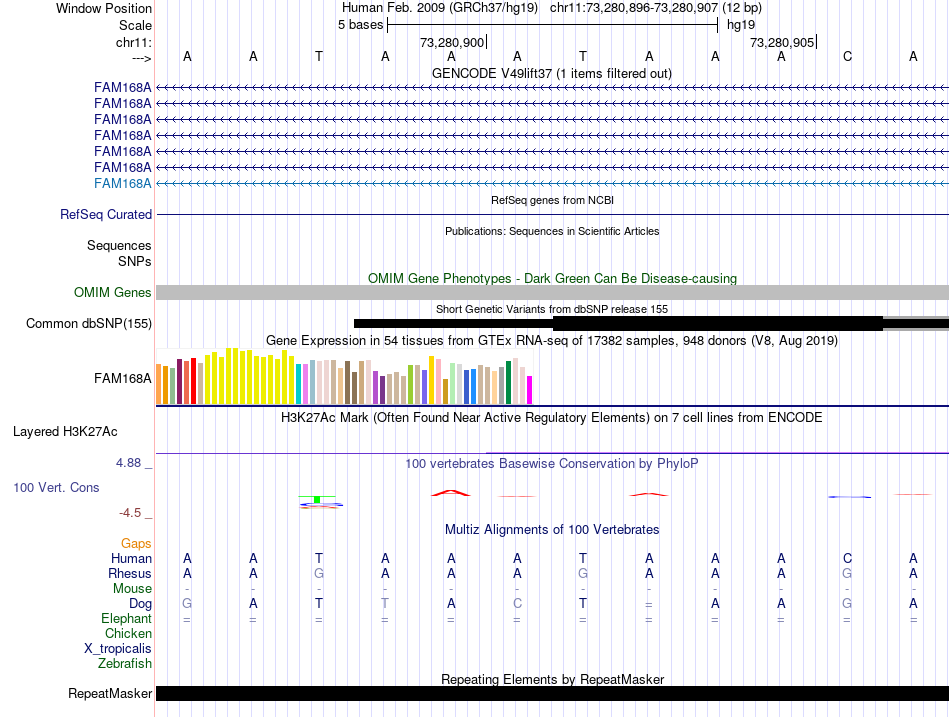
Task: Click the Common dbSNP(155) track label
Action: point(89,324)
